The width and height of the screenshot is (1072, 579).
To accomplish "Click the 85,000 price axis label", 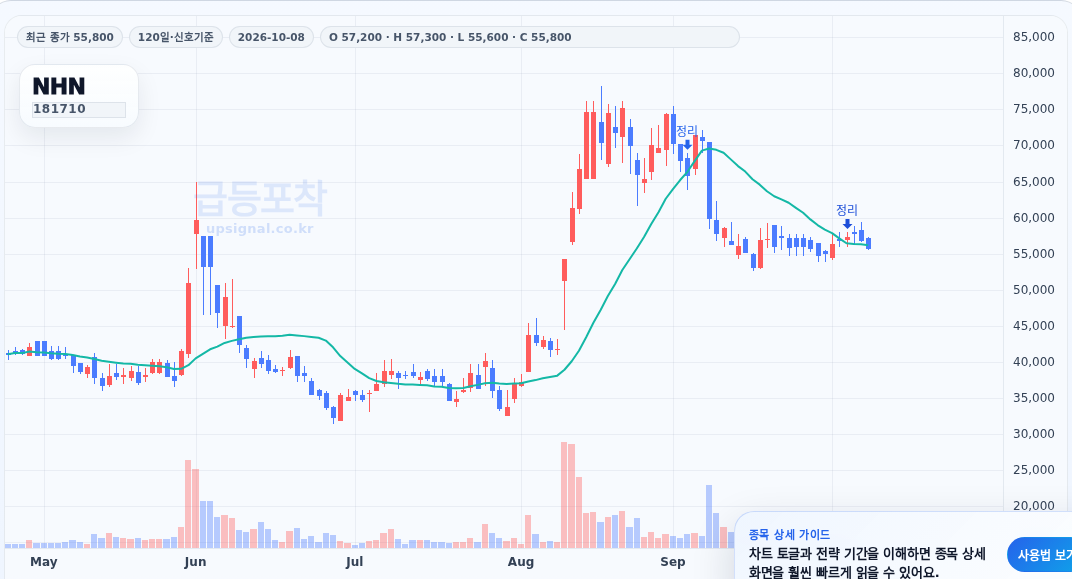I will 1034,37.
